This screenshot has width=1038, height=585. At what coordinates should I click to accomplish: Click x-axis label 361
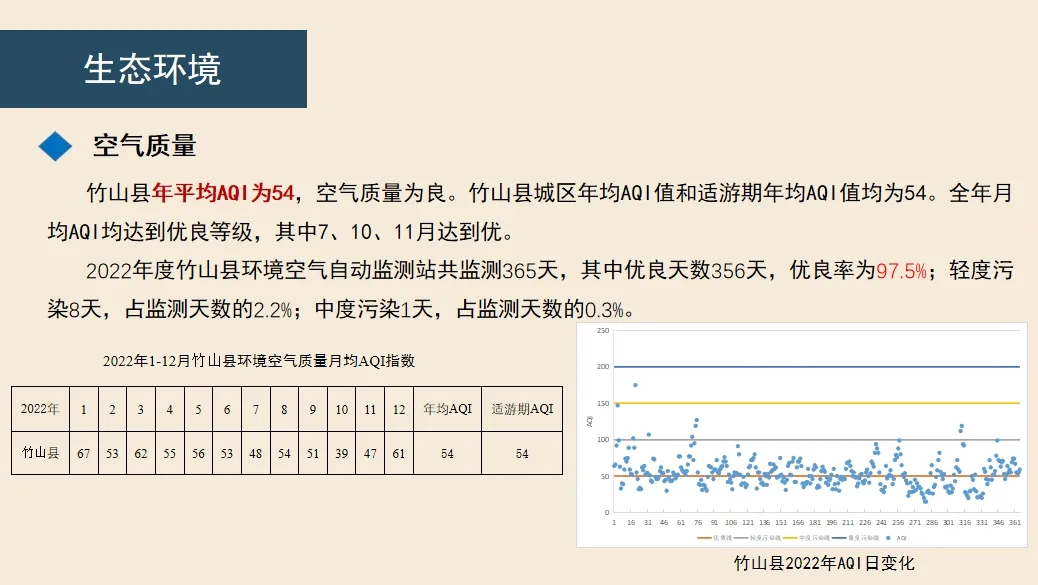coord(1015,522)
